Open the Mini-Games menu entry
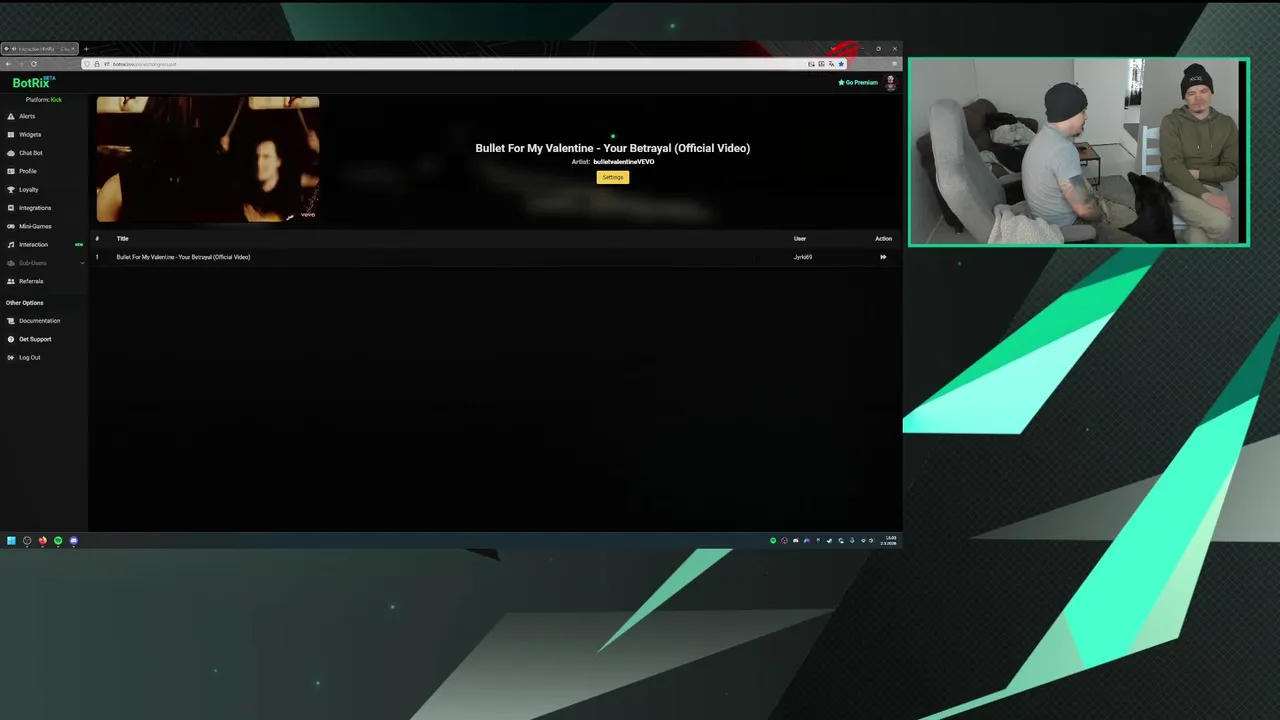1280x720 pixels. coord(35,226)
